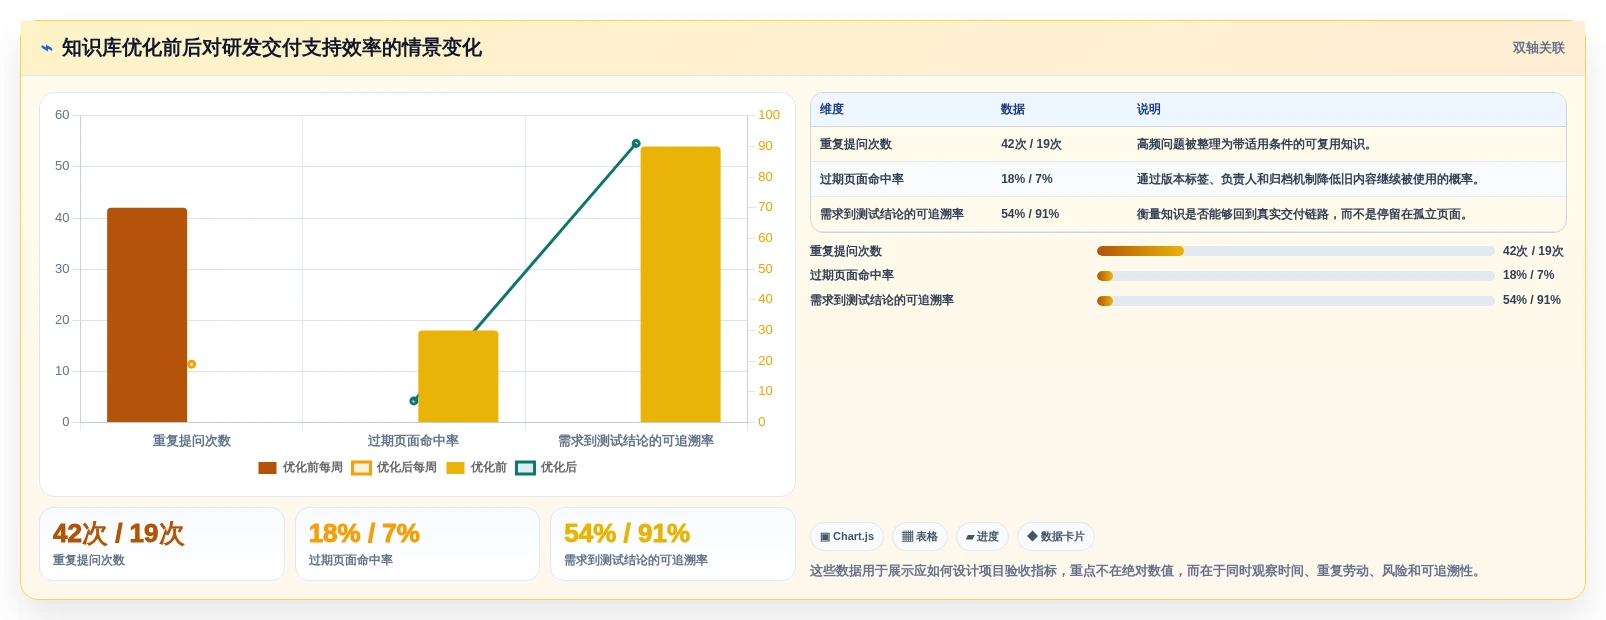The width and height of the screenshot is (1606, 620).
Task: Toggle the 优化后 legend item
Action: [x=546, y=468]
